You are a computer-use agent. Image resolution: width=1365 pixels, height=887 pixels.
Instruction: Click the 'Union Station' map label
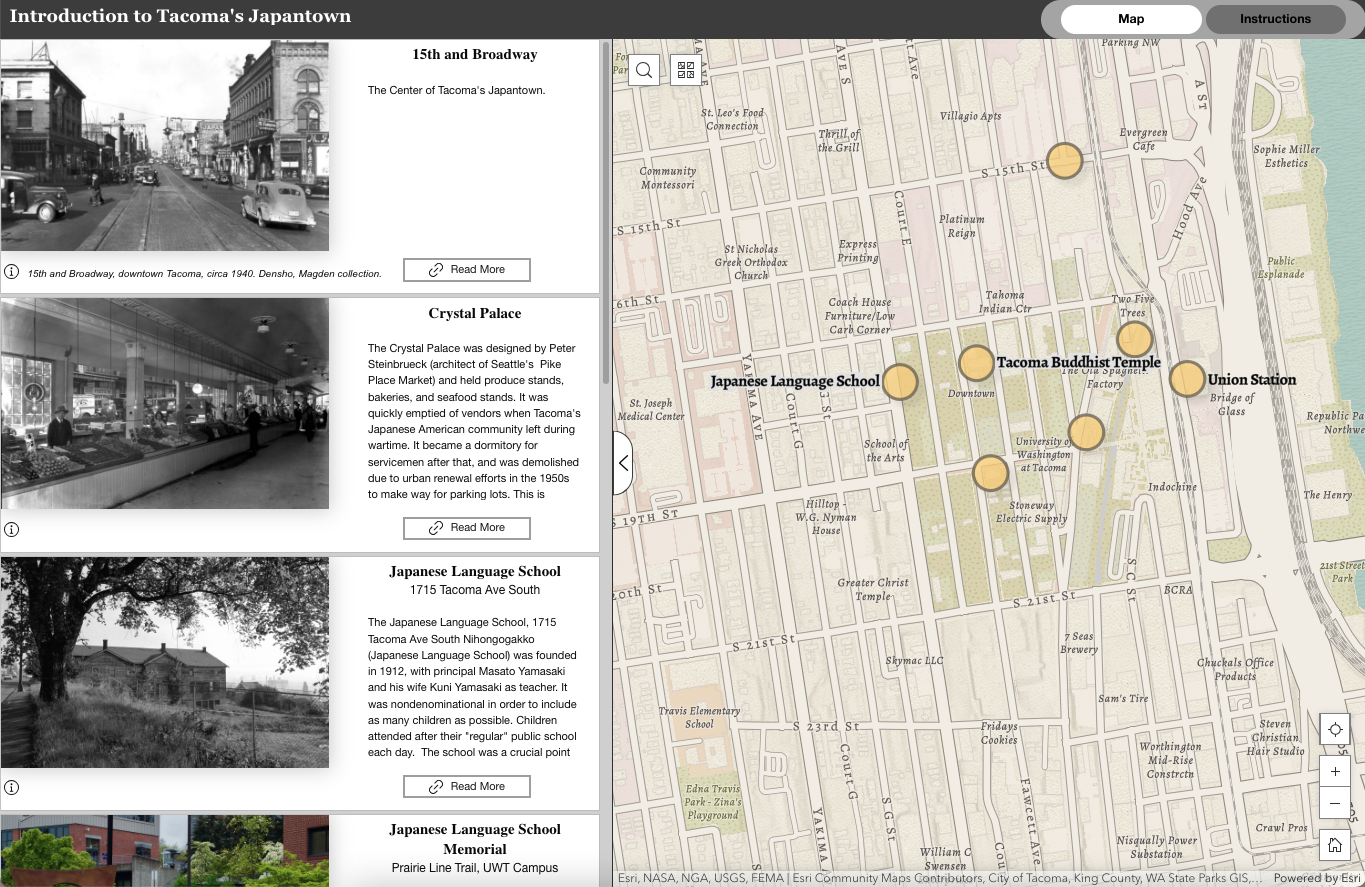point(1252,380)
